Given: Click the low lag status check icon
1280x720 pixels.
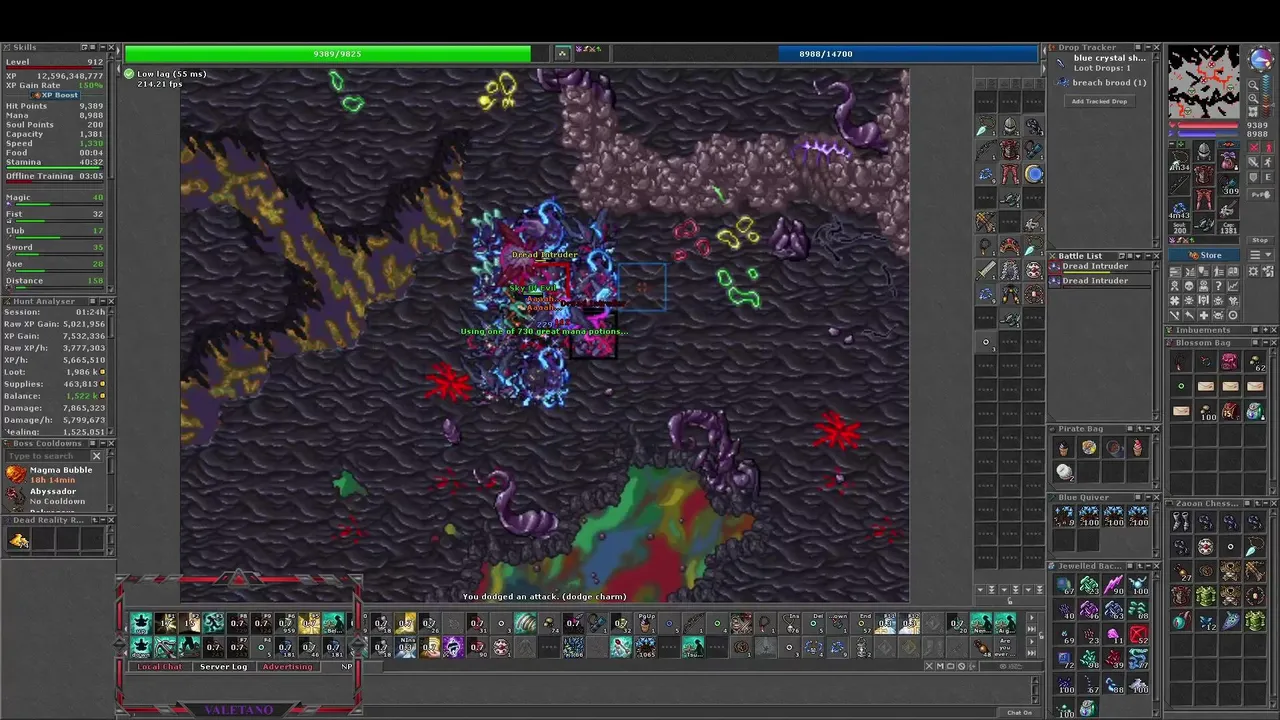Looking at the screenshot, I should (x=129, y=74).
